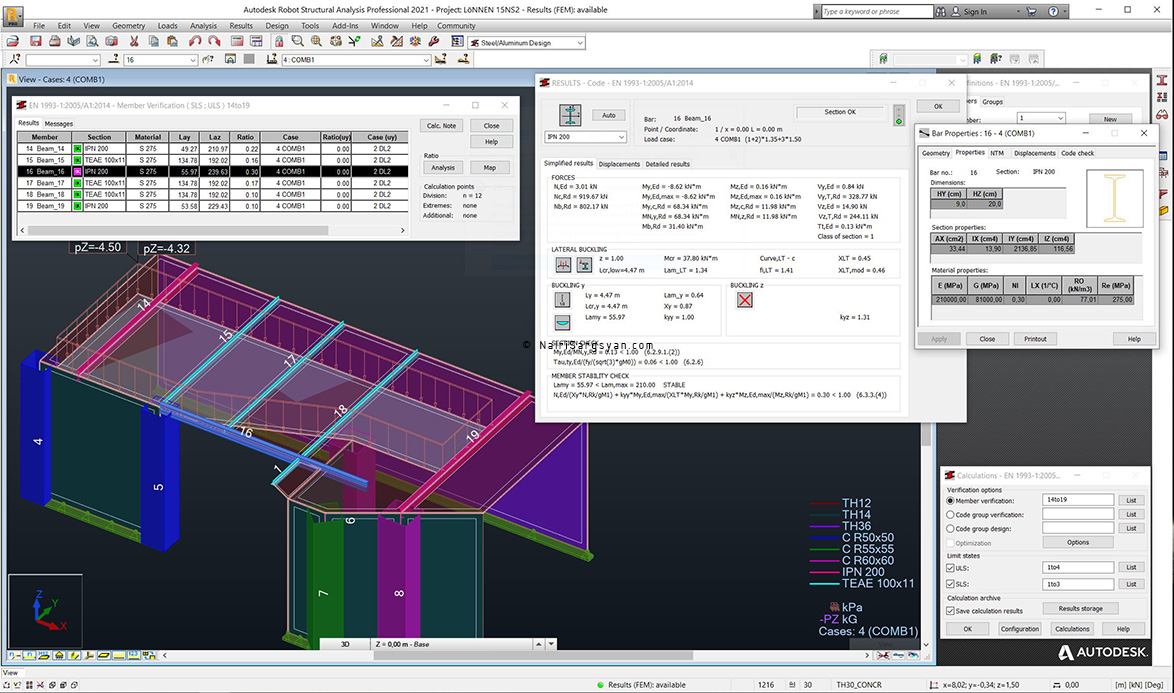The width and height of the screenshot is (1174, 693).
Task: Click the Copy icon in toolbar
Action: pyautogui.click(x=153, y=42)
